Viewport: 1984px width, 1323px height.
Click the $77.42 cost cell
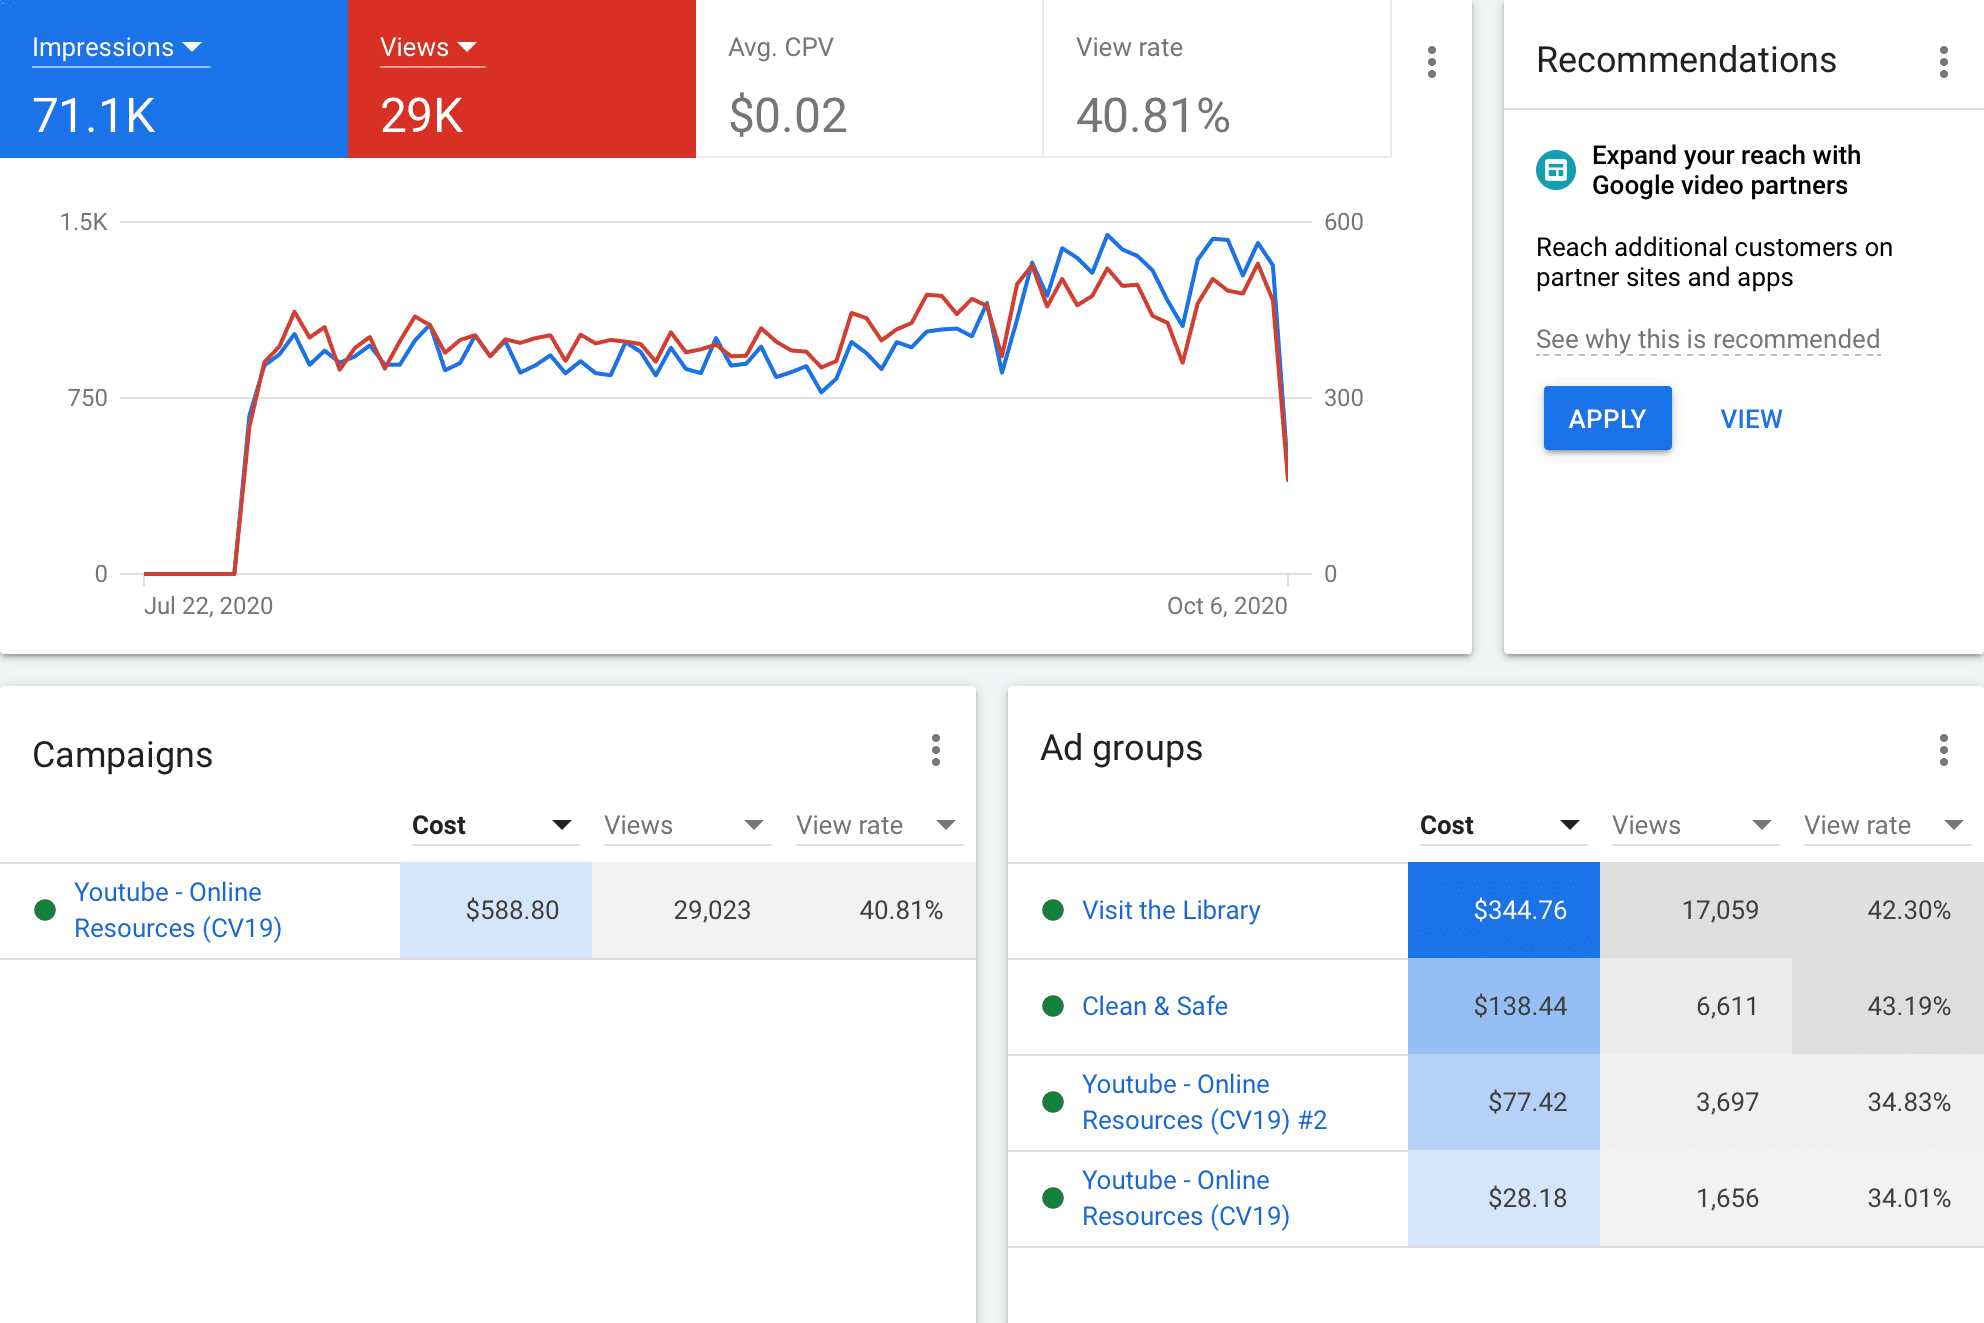coord(1504,1102)
